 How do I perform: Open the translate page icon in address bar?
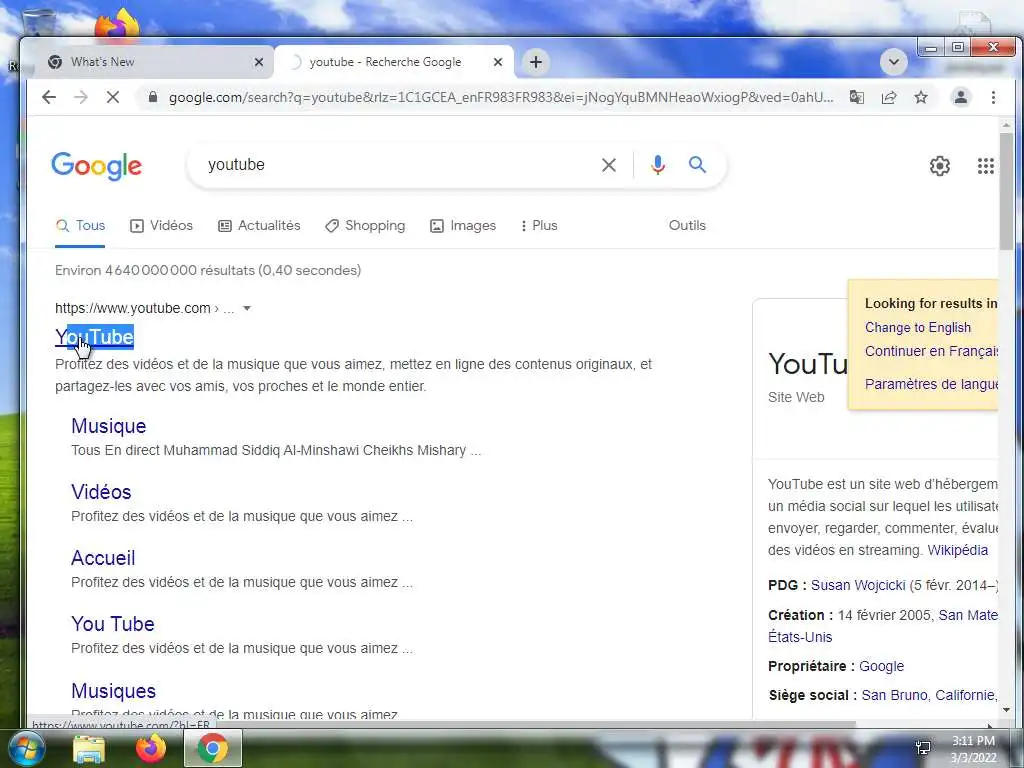click(x=856, y=97)
